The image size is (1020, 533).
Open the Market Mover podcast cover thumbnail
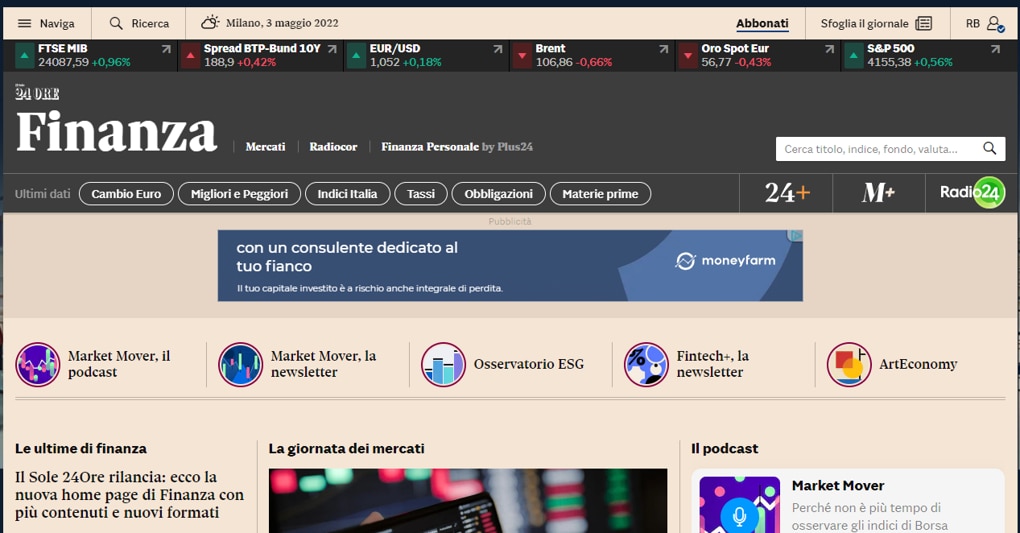point(740,504)
